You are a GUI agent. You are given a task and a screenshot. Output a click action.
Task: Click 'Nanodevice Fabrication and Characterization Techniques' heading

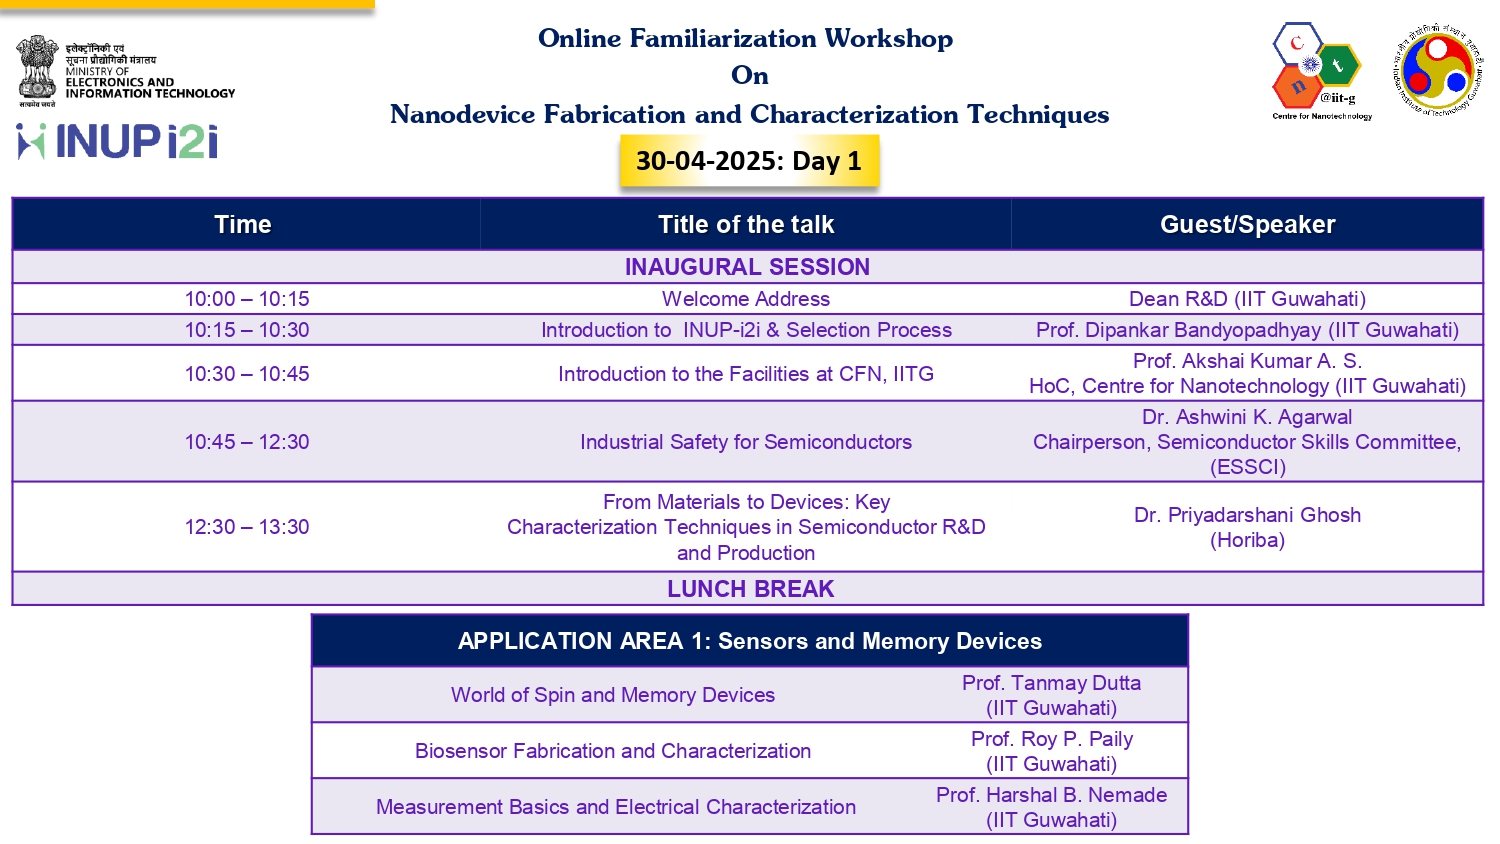749,114
